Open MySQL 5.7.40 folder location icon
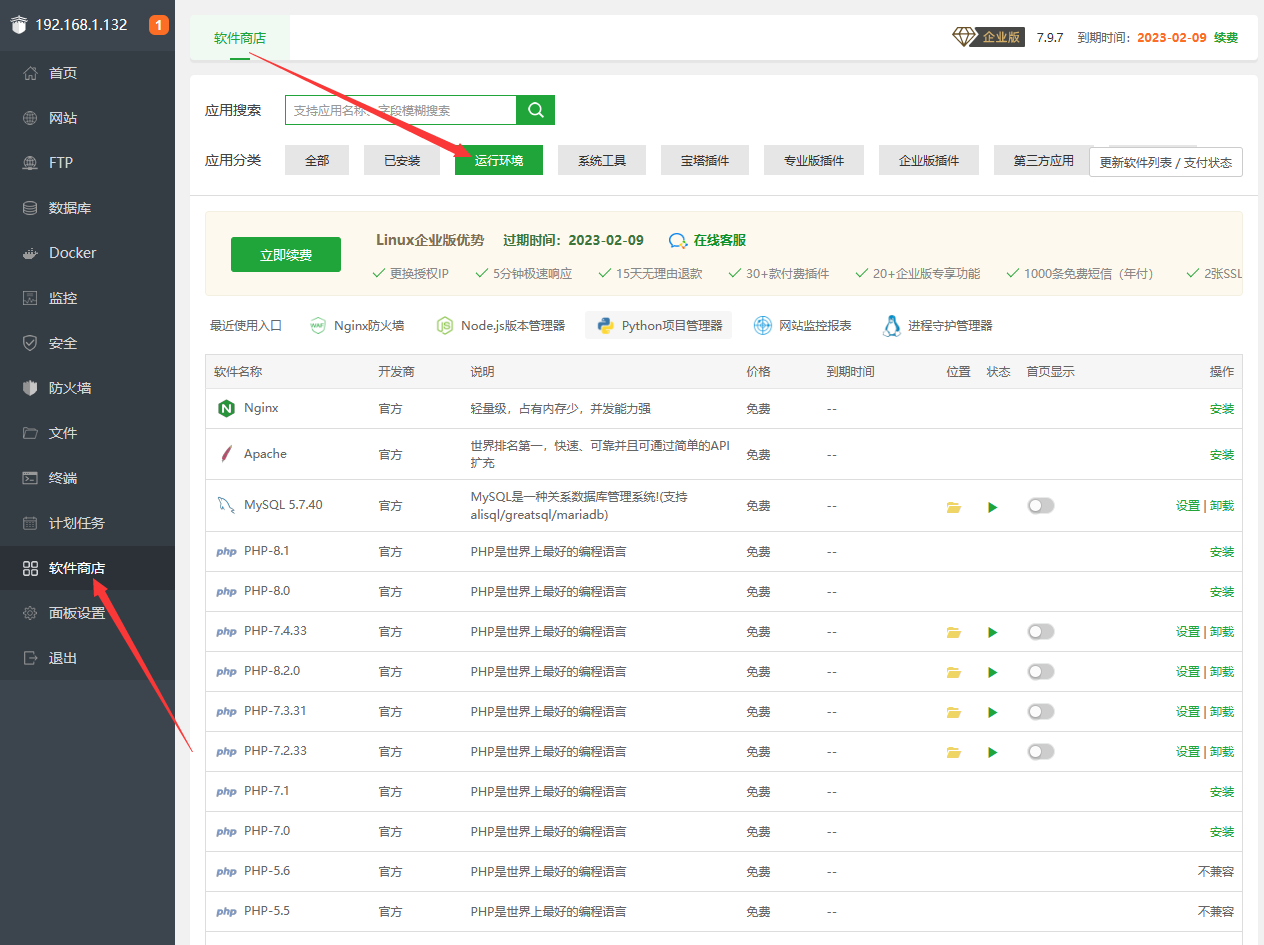Screen dimensions: 1264x945 [954, 507]
